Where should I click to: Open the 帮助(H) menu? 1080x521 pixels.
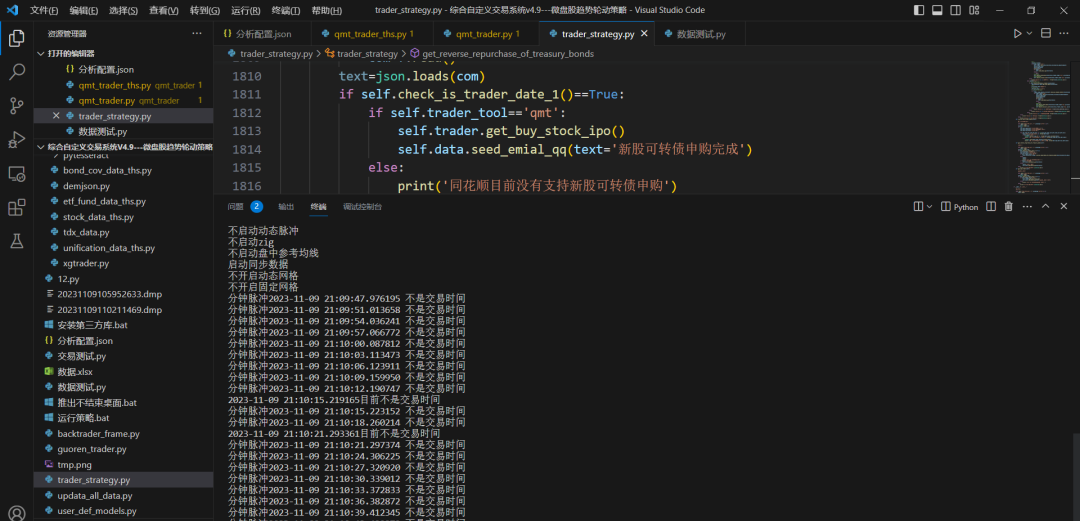pyautogui.click(x=326, y=10)
